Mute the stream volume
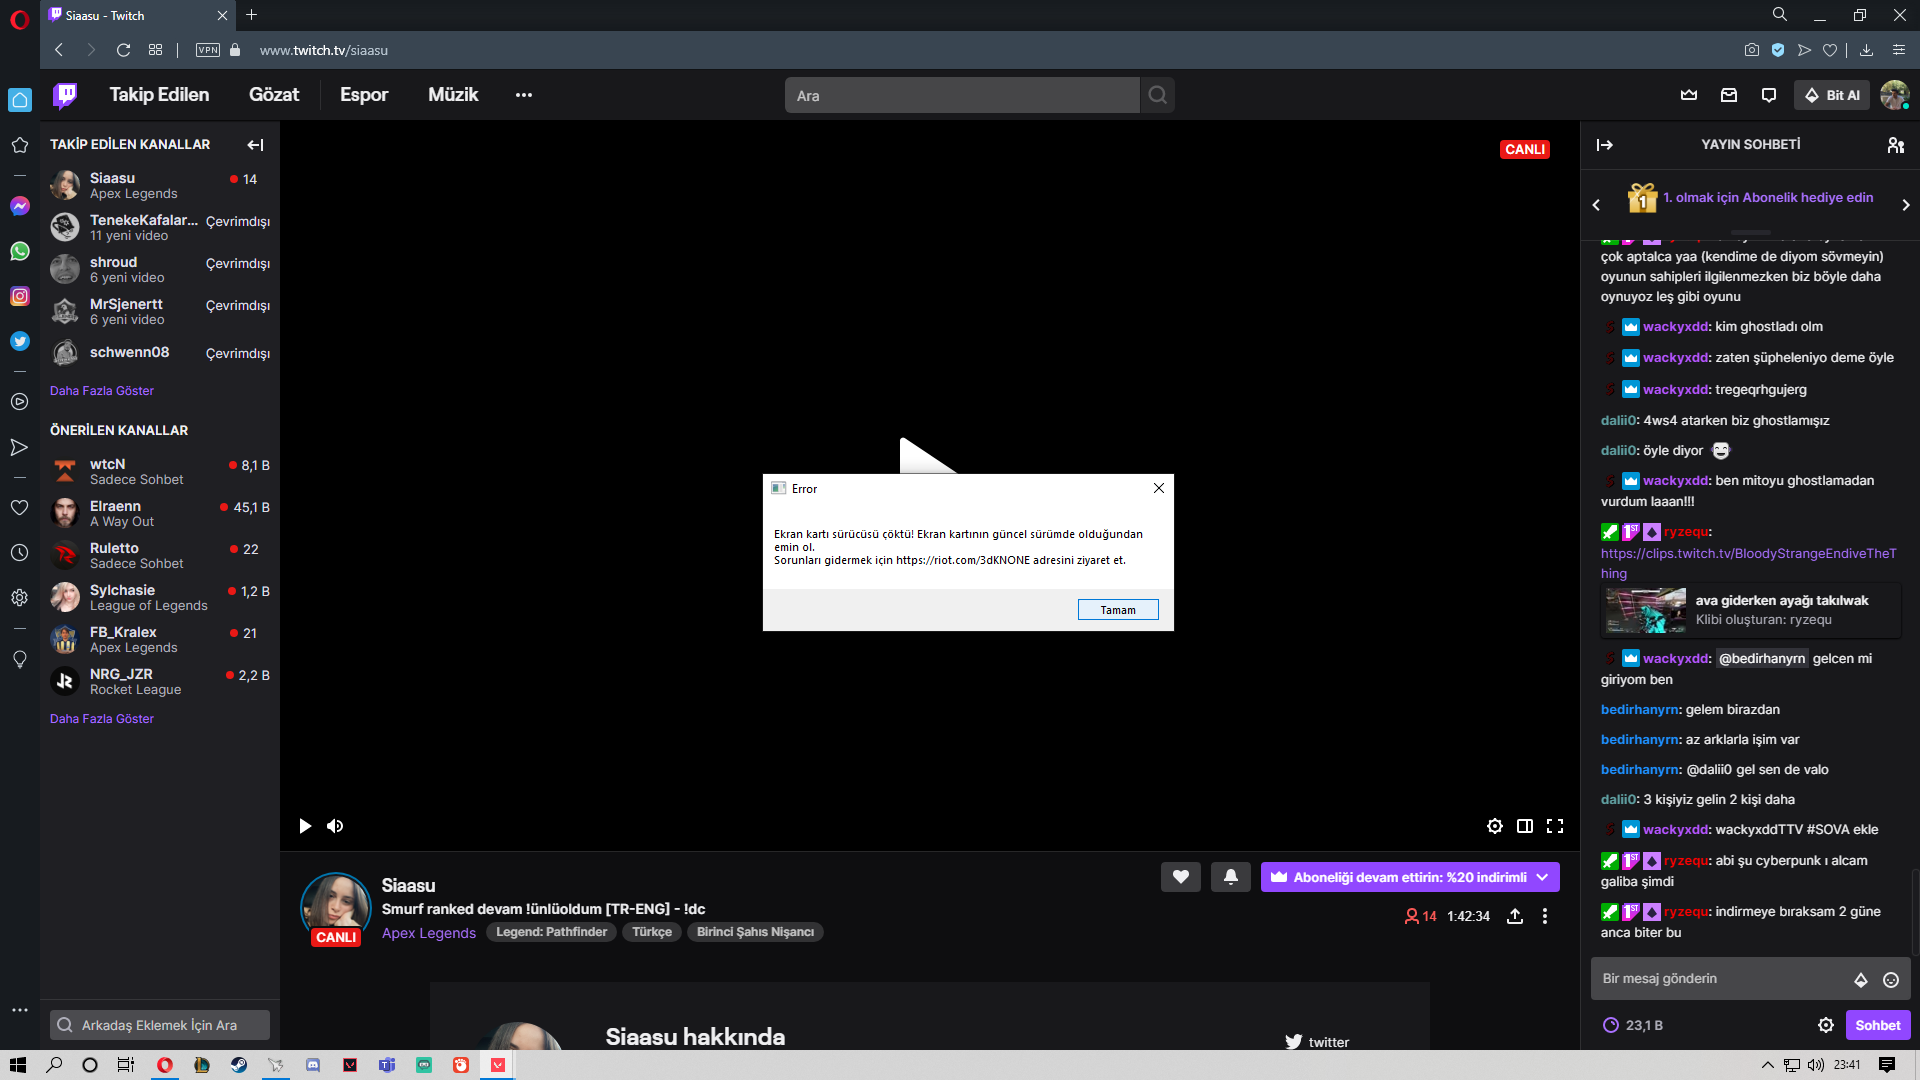The width and height of the screenshot is (1920, 1080). pyautogui.click(x=335, y=826)
